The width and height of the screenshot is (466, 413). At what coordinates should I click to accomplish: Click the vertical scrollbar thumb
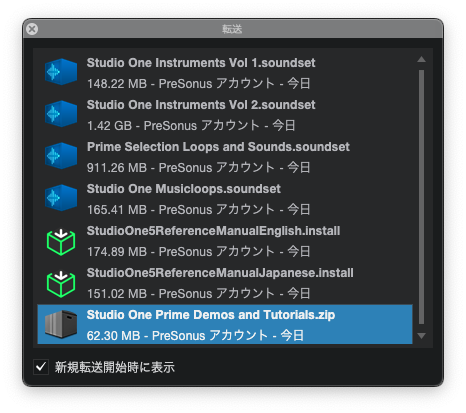421,197
